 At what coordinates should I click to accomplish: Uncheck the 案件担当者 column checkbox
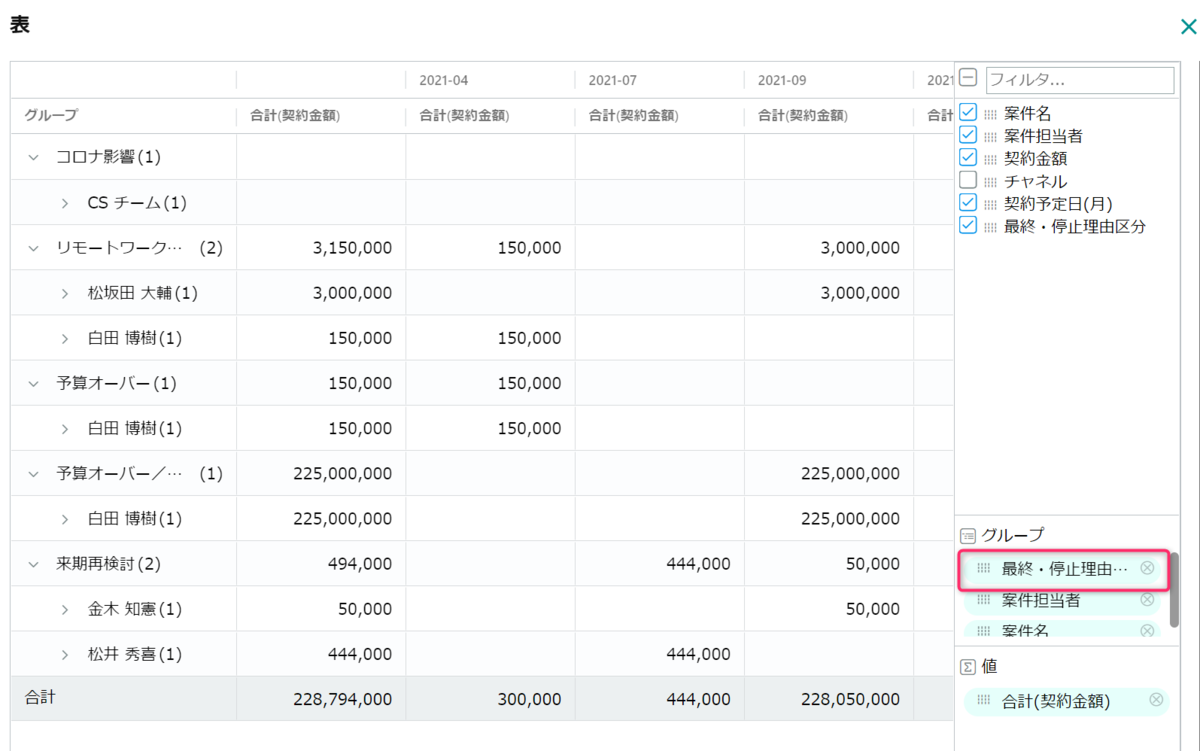pyautogui.click(x=968, y=135)
